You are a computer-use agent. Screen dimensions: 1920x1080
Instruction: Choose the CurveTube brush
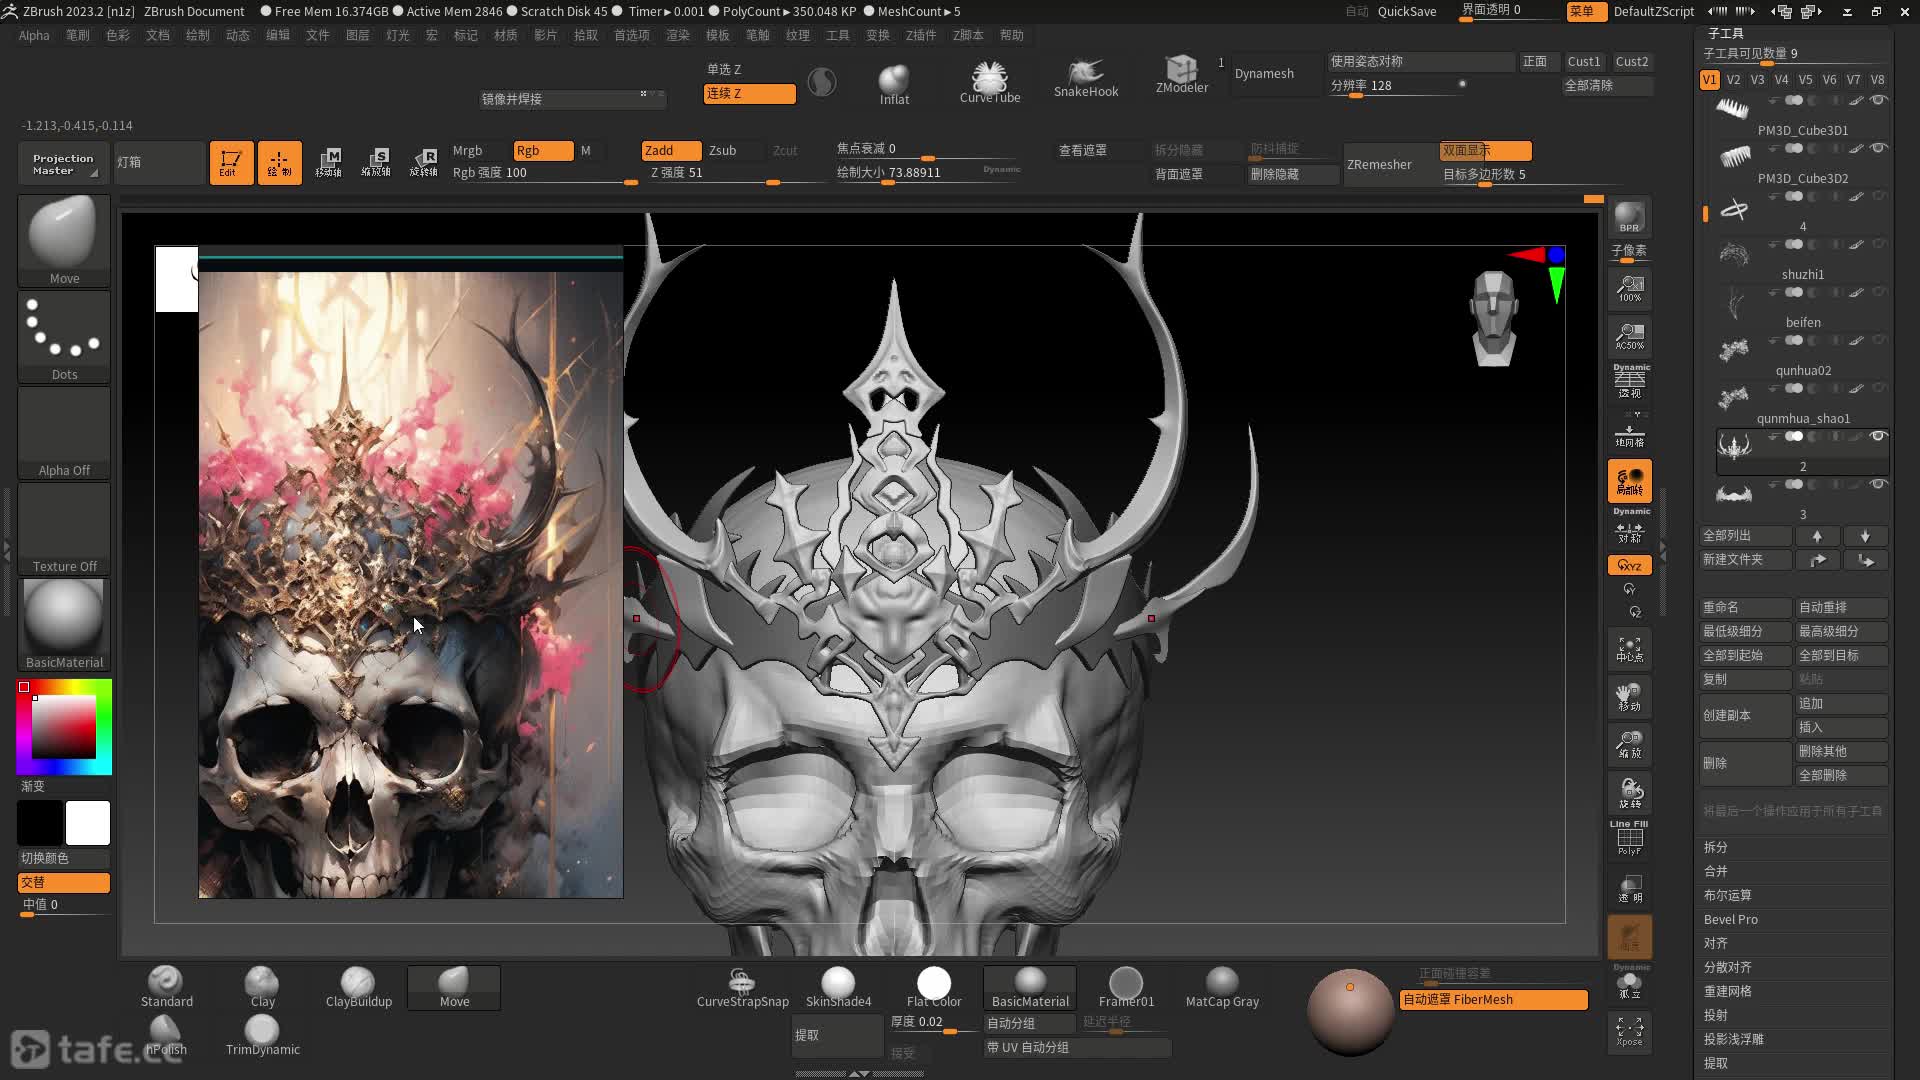pos(990,82)
